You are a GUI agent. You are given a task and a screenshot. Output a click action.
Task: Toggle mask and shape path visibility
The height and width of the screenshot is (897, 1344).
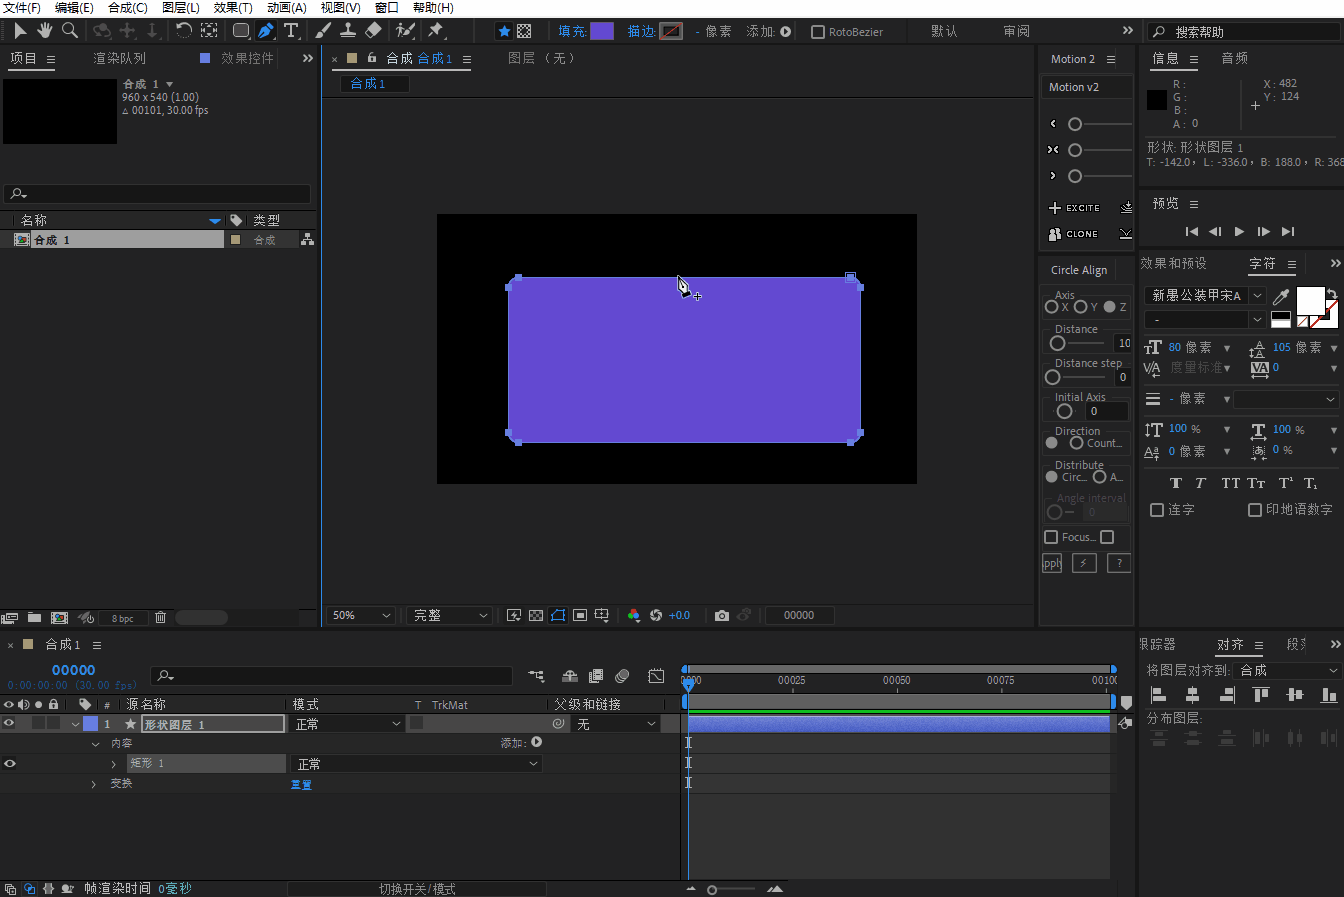click(x=558, y=615)
